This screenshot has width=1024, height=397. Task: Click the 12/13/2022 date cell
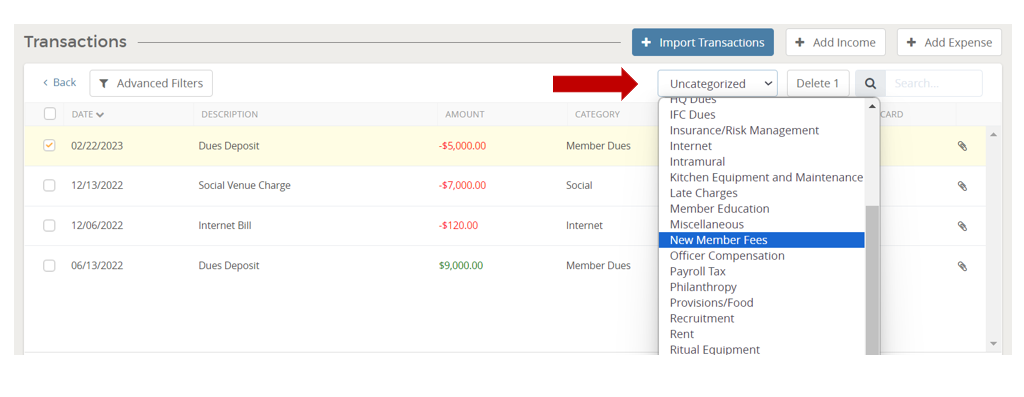click(x=97, y=185)
